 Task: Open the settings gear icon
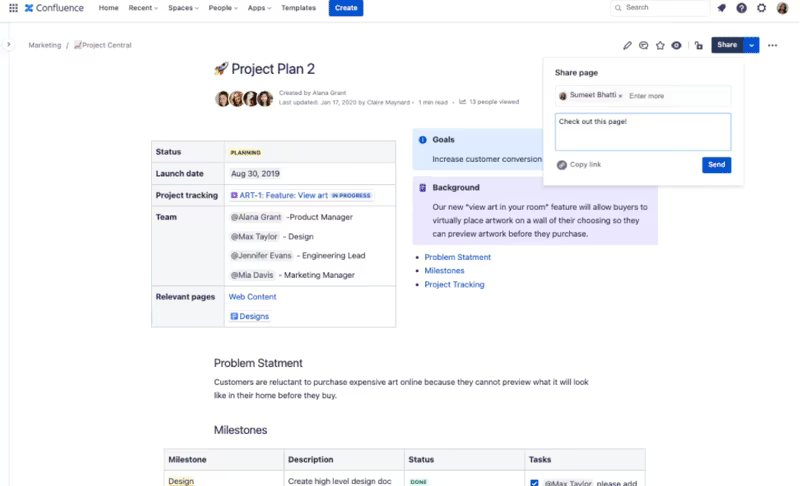761,8
